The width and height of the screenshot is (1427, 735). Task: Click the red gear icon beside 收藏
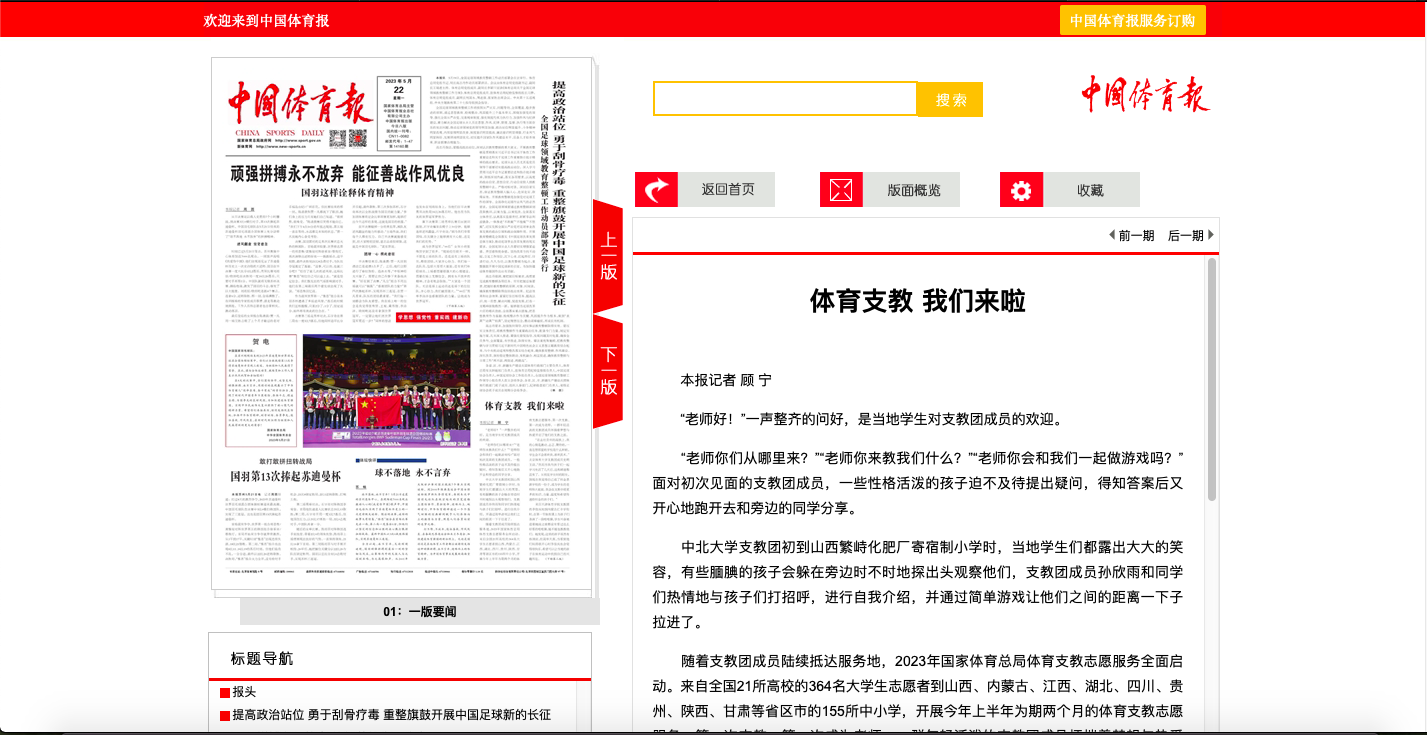click(x=1021, y=190)
